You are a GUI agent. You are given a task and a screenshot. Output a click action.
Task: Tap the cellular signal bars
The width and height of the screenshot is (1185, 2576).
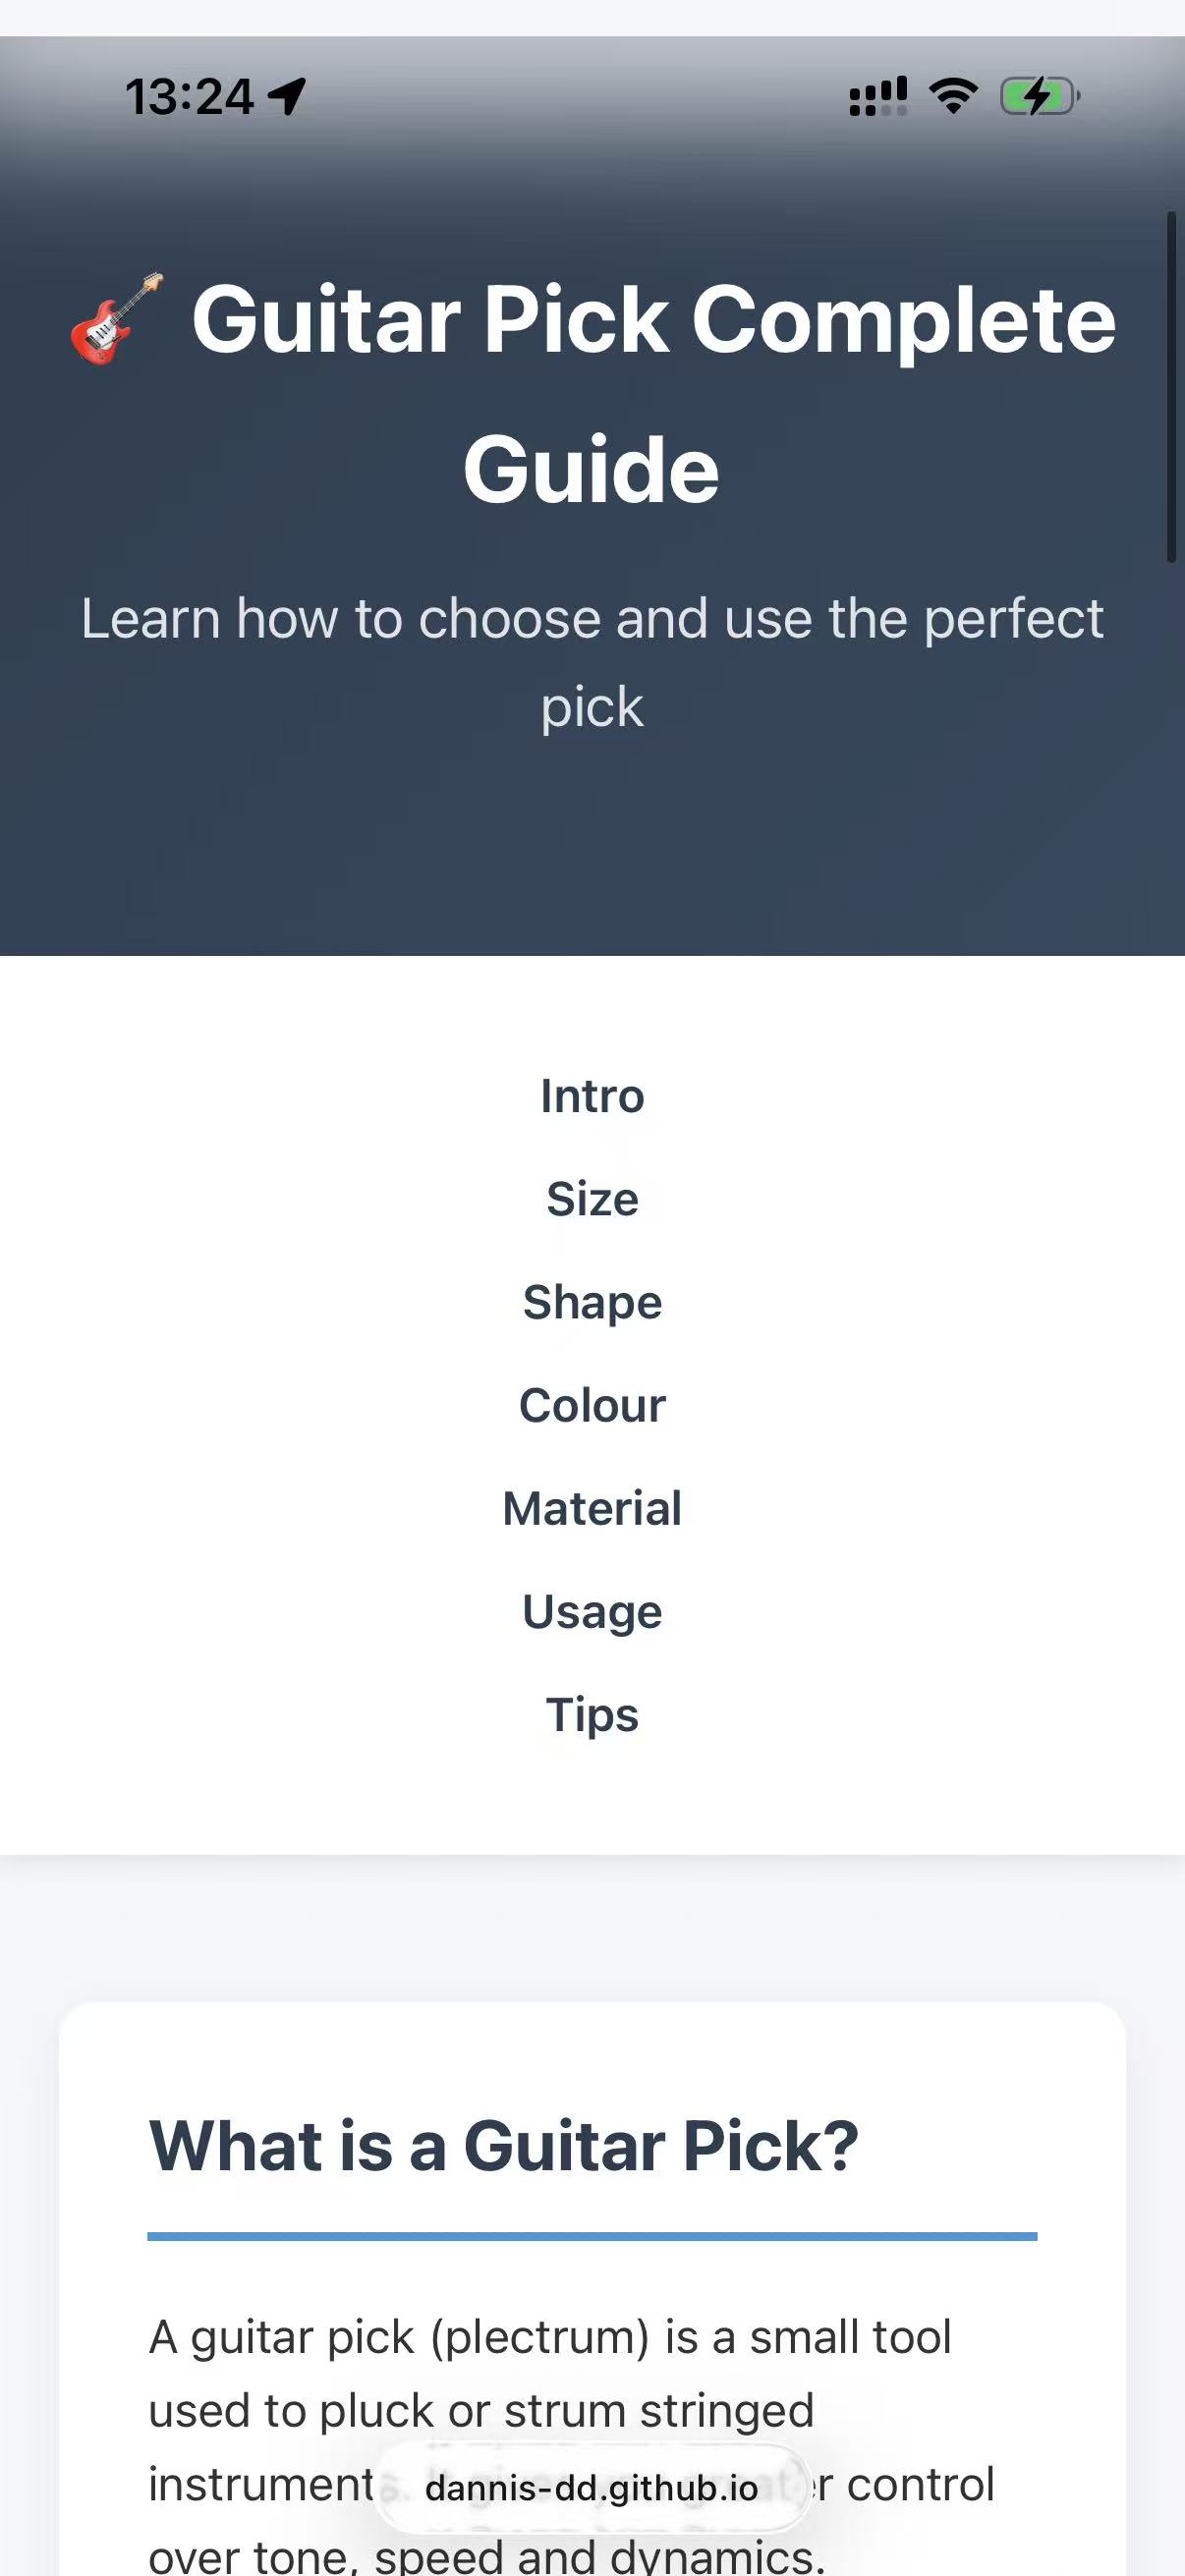(878, 94)
